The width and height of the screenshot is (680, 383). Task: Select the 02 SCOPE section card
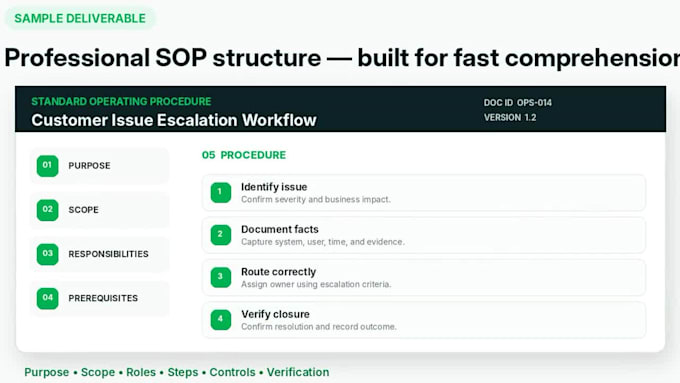(99, 210)
